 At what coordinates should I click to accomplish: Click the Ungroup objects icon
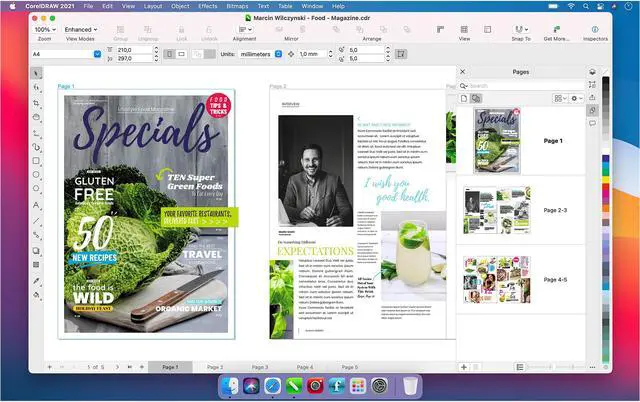(x=148, y=30)
